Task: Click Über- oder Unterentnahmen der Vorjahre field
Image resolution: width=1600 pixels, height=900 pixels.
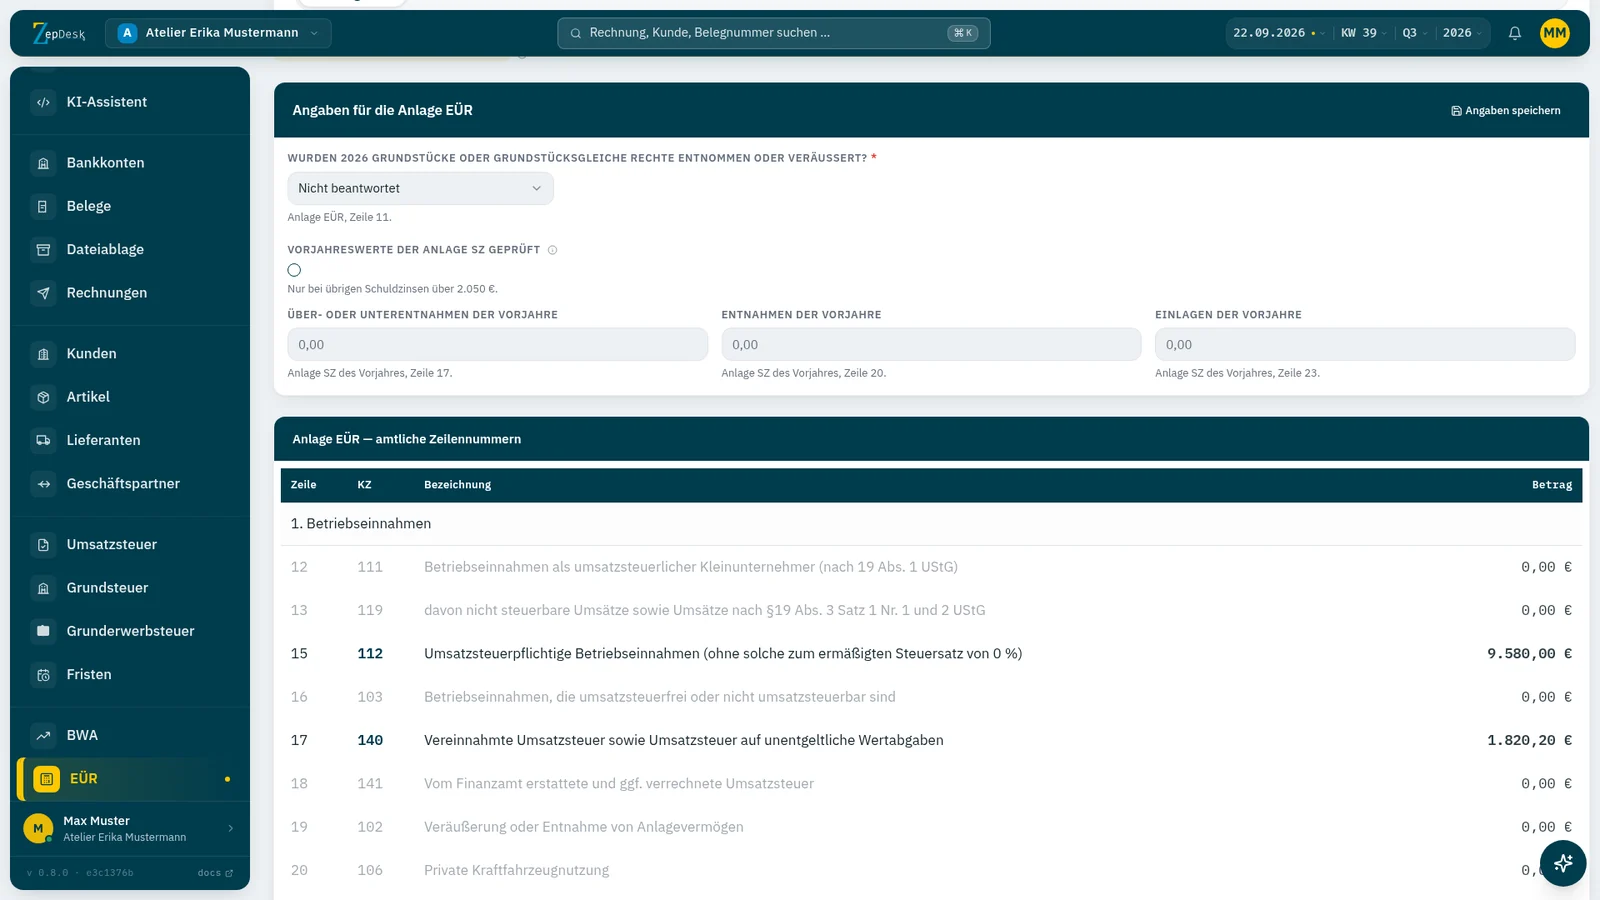Action: click(x=498, y=345)
